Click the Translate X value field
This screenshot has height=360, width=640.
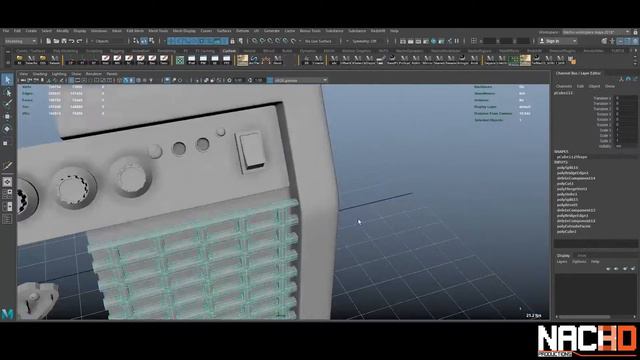point(625,98)
